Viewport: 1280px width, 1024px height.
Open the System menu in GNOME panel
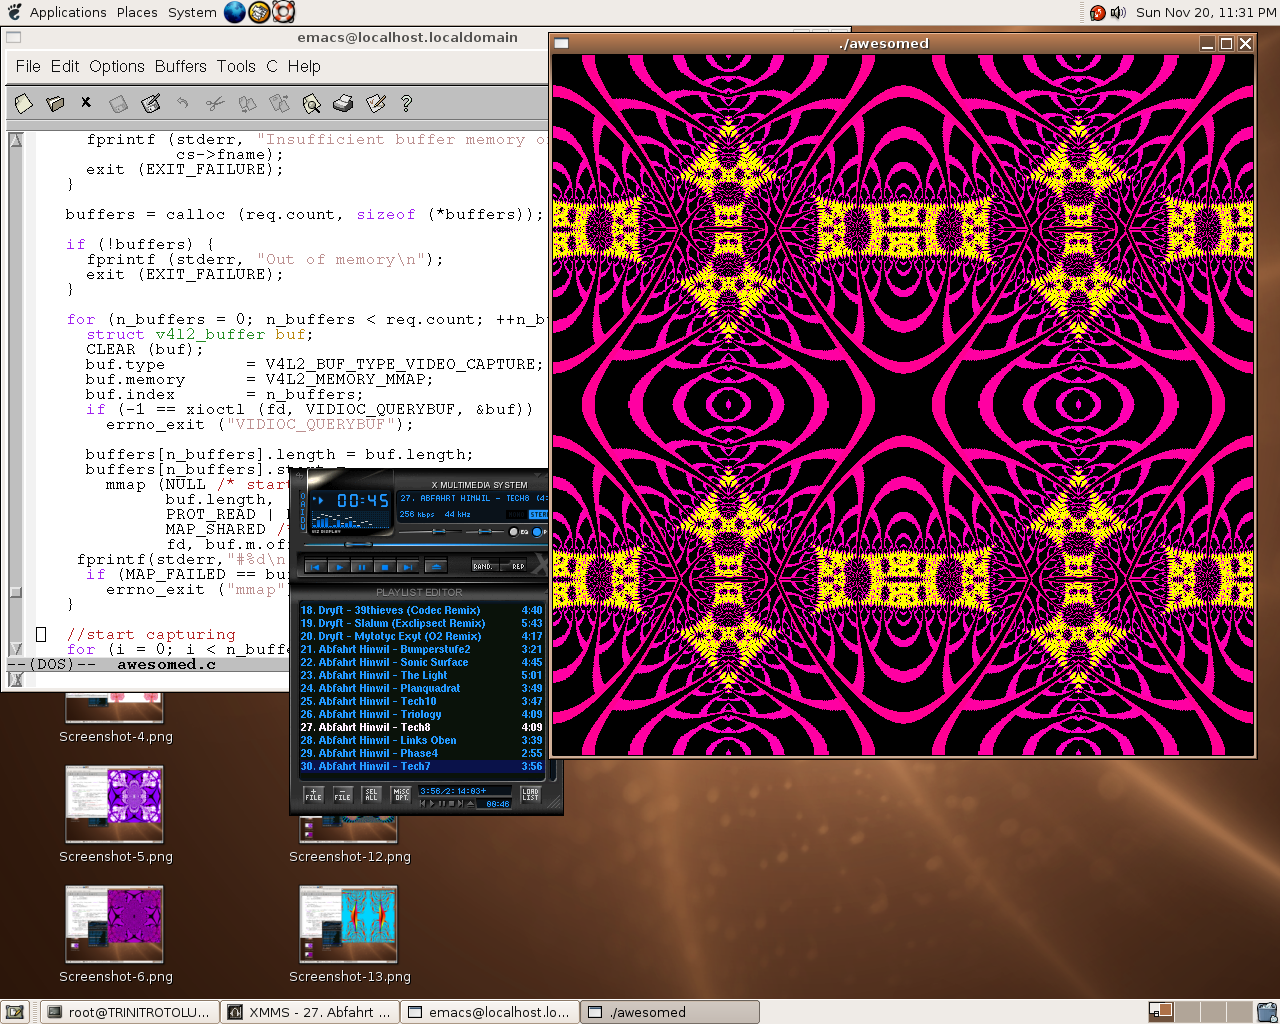click(x=192, y=12)
